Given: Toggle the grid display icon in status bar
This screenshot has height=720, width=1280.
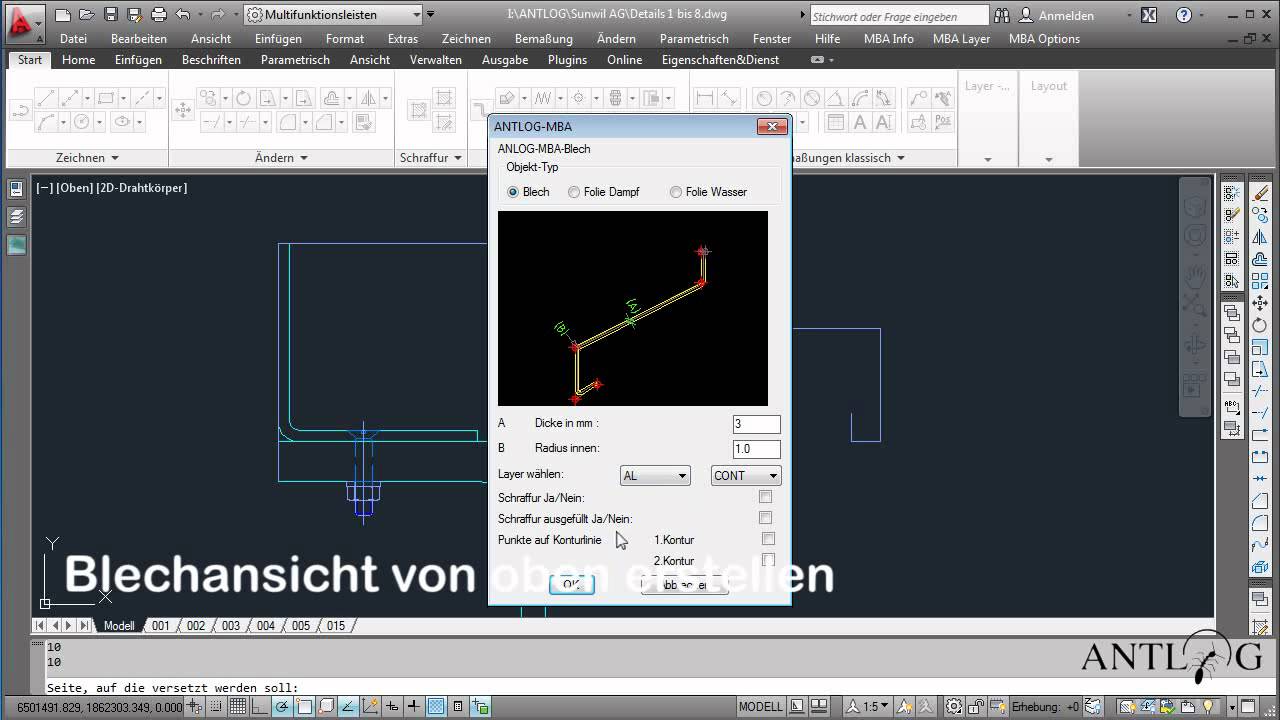Looking at the screenshot, I should tap(238, 707).
